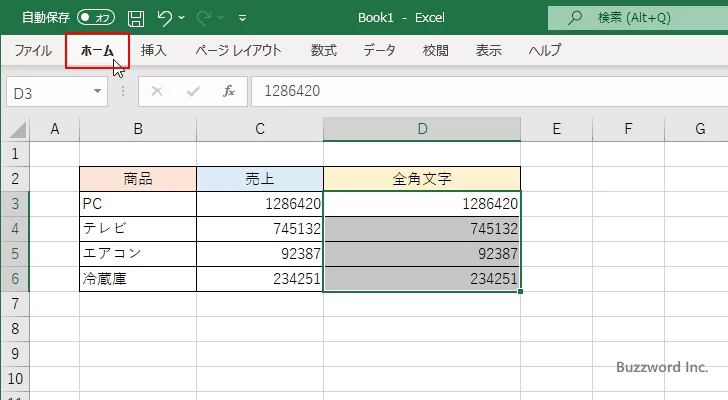Click the Select All corner triangle
The image size is (728, 400).
tap(17, 130)
